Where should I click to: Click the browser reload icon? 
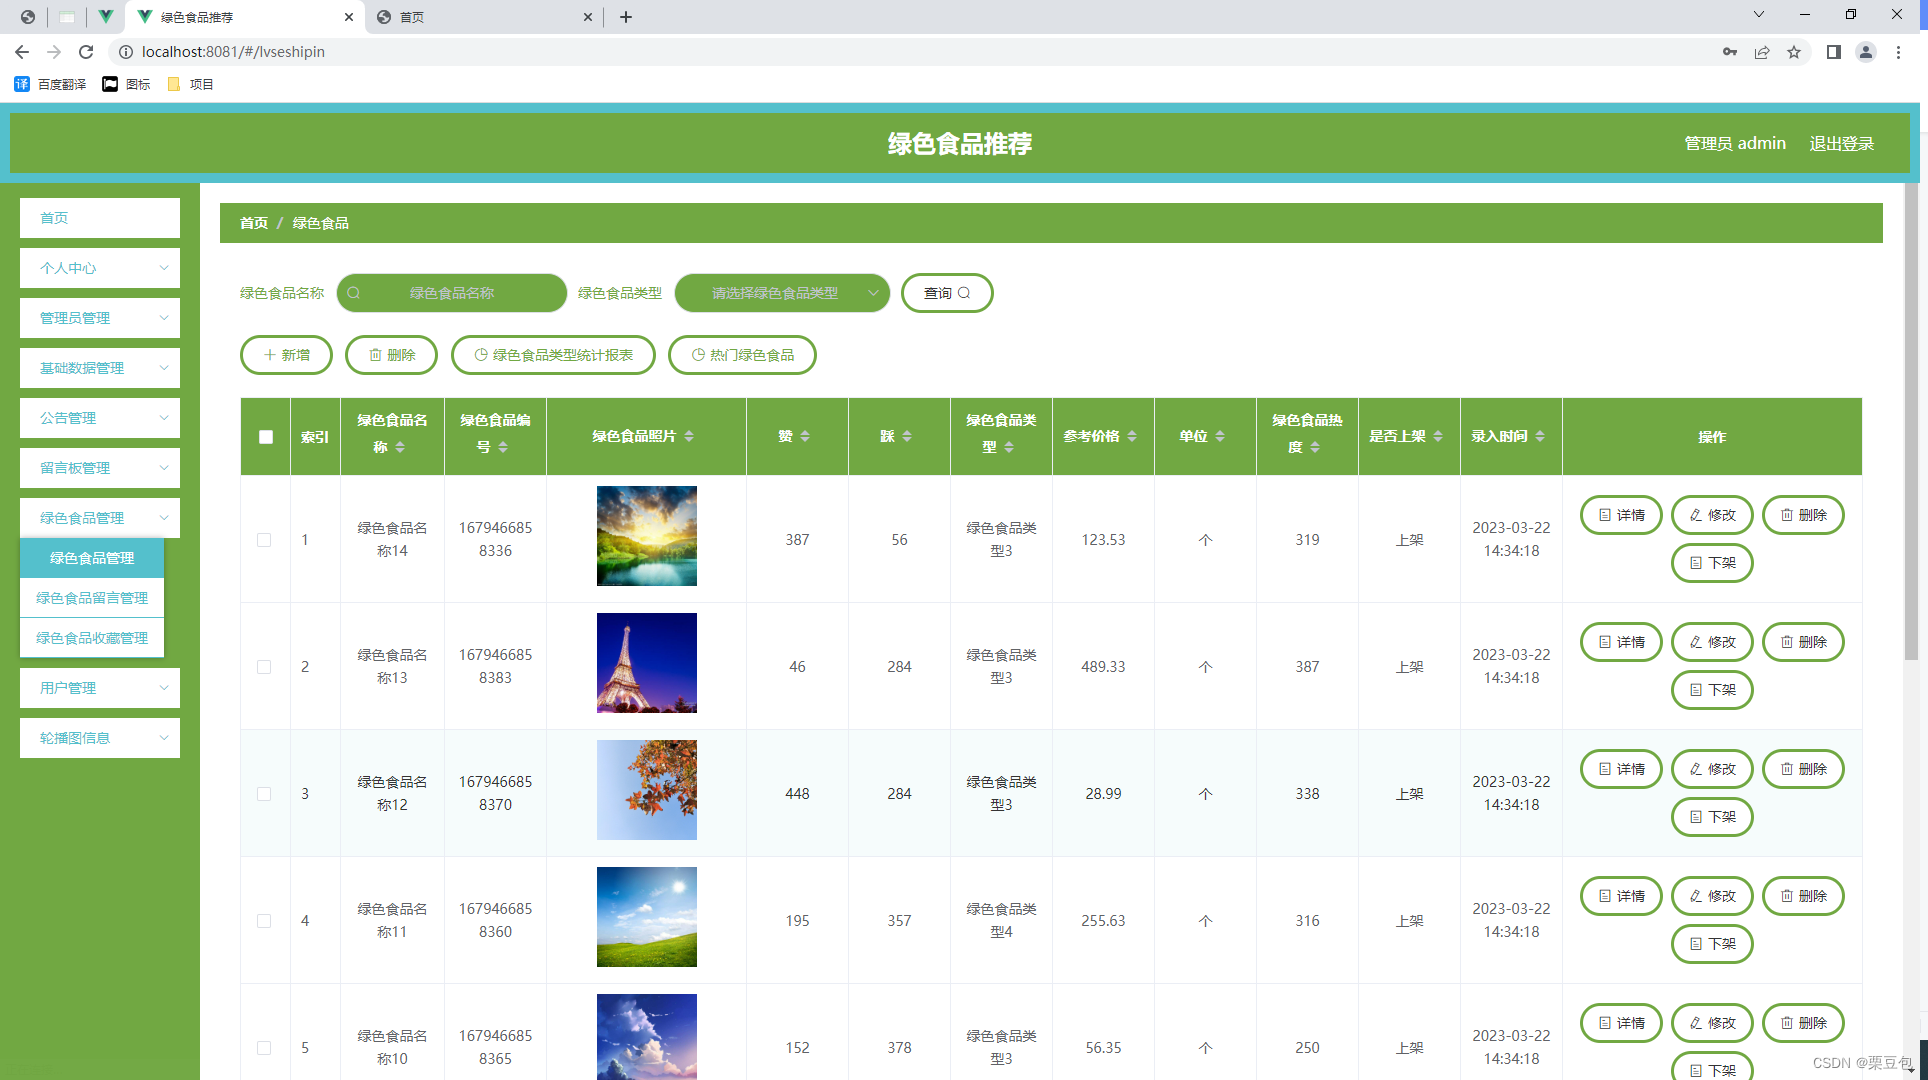[86, 52]
